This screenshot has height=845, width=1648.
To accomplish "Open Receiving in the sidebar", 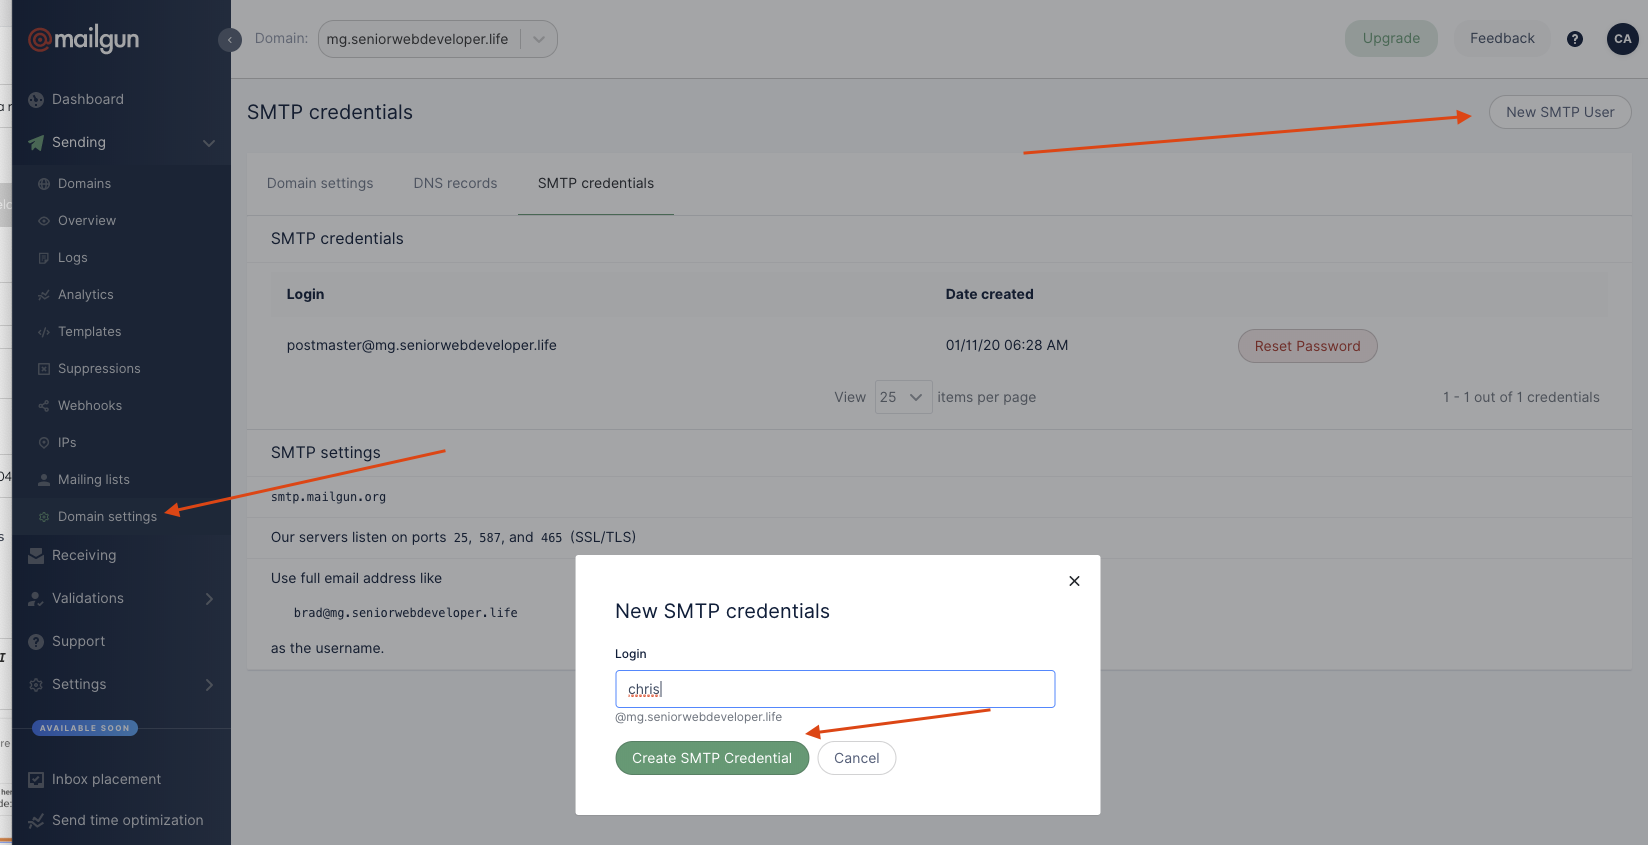I will point(84,555).
